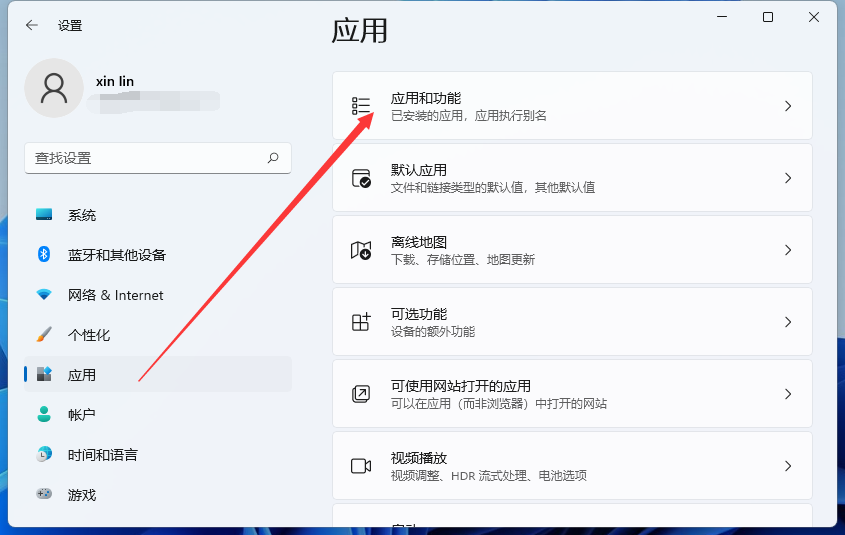845x535 pixels.
Task: Open the 系统 section in sidebar
Action: pyautogui.click(x=82, y=215)
